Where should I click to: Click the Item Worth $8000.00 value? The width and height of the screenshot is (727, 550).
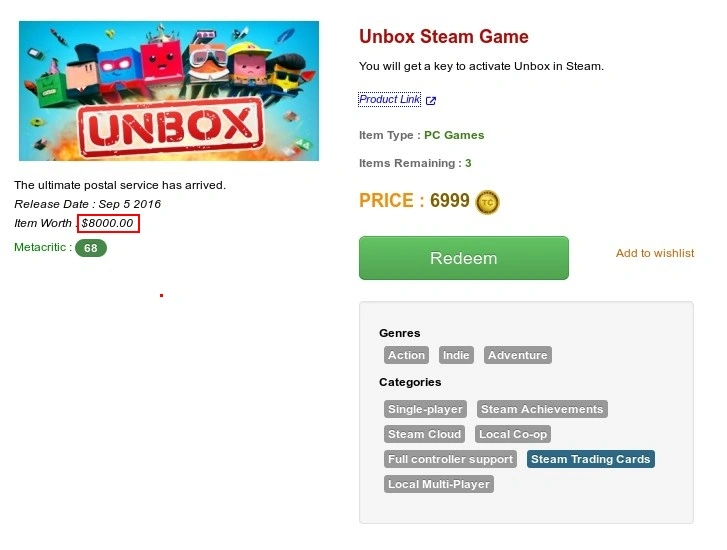pos(108,224)
